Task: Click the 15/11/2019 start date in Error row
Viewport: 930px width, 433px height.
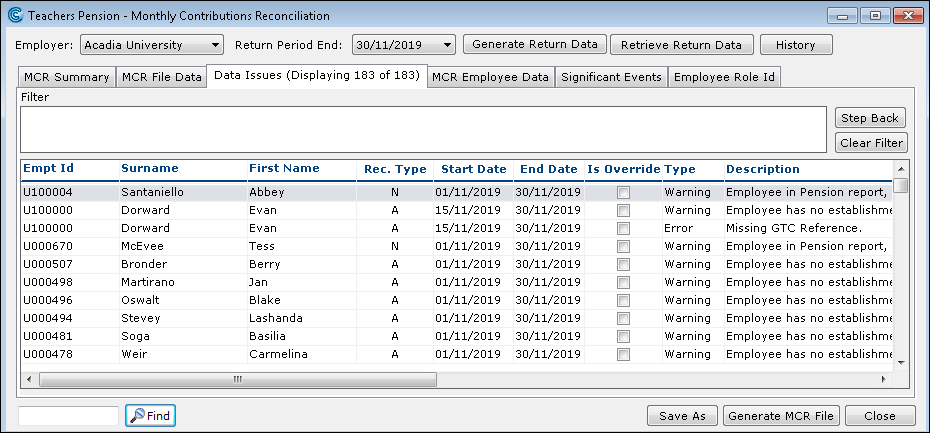Action: point(473,228)
